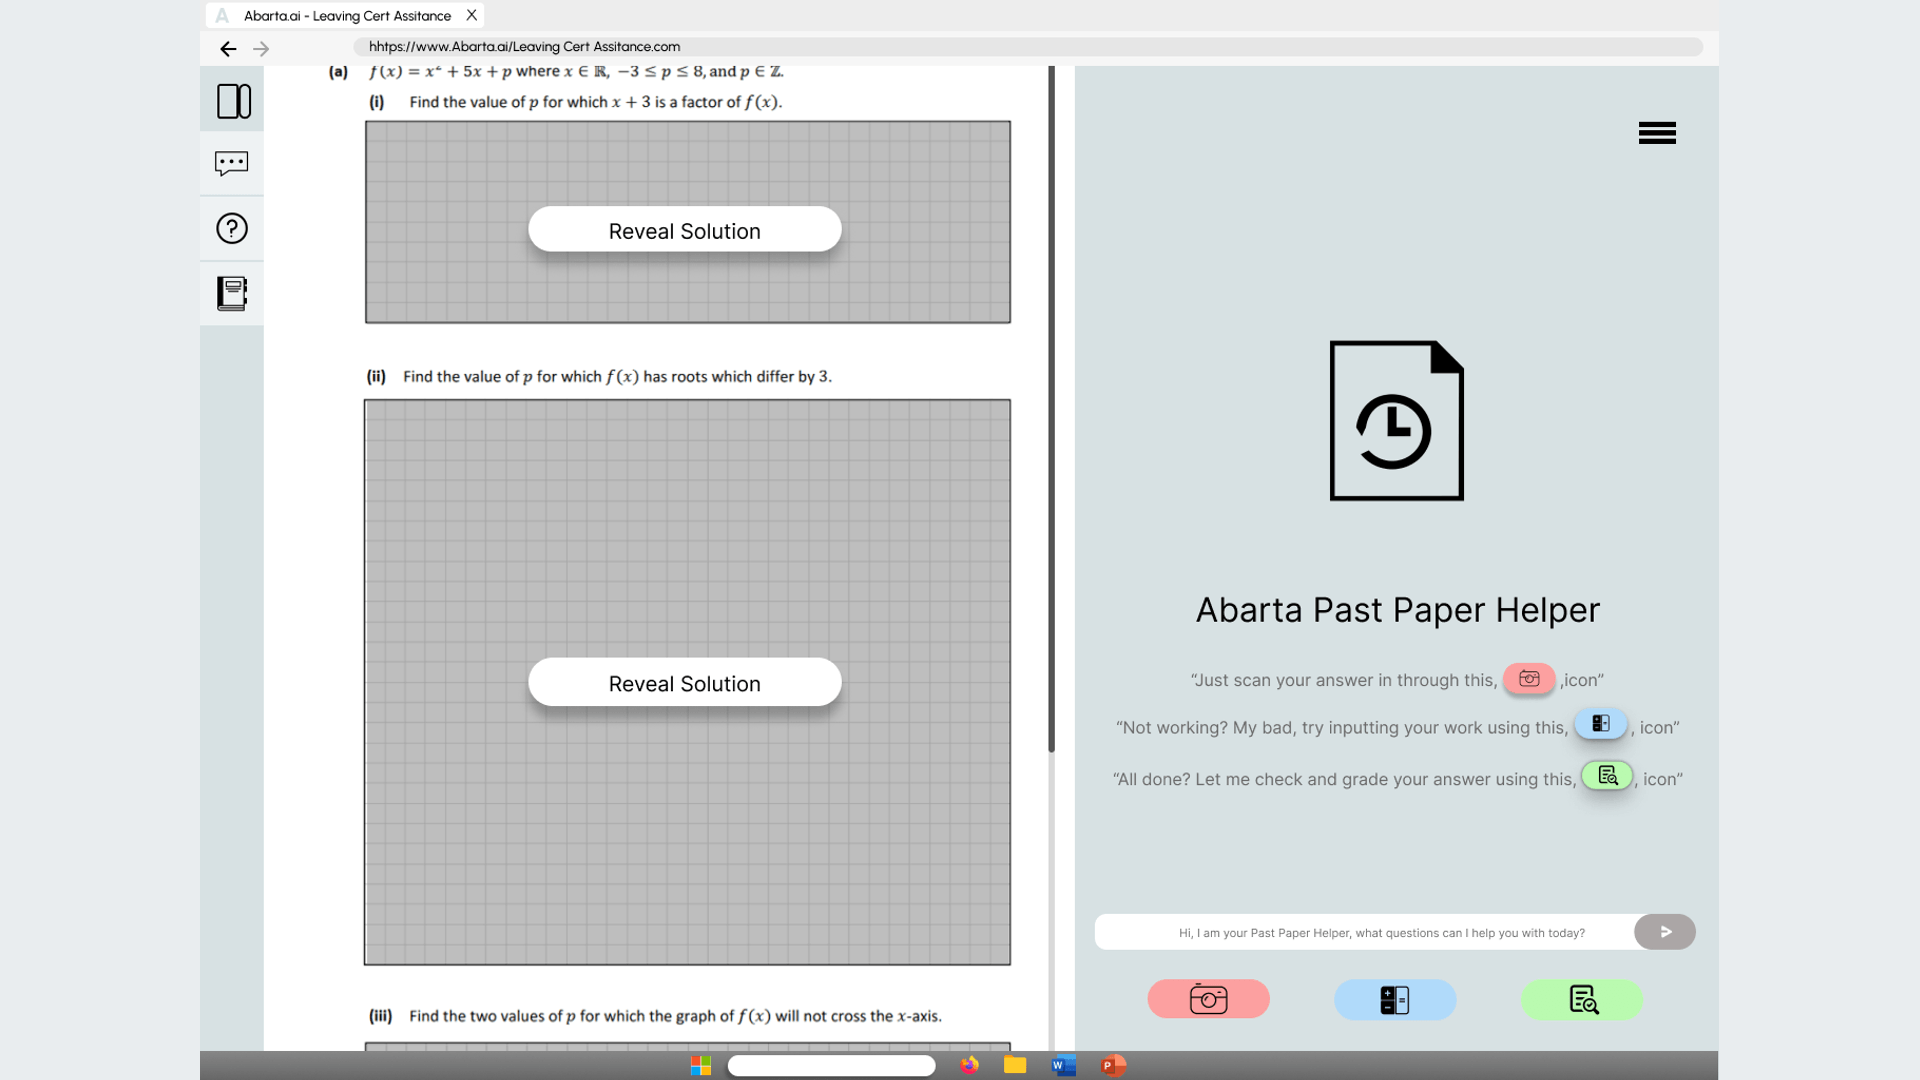
Task: Reveal solution for part (i)
Action: (x=685, y=230)
